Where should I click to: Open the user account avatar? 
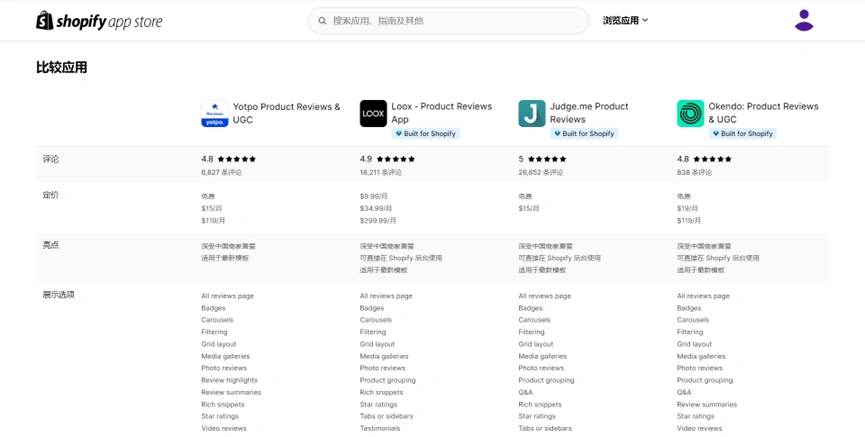click(804, 20)
